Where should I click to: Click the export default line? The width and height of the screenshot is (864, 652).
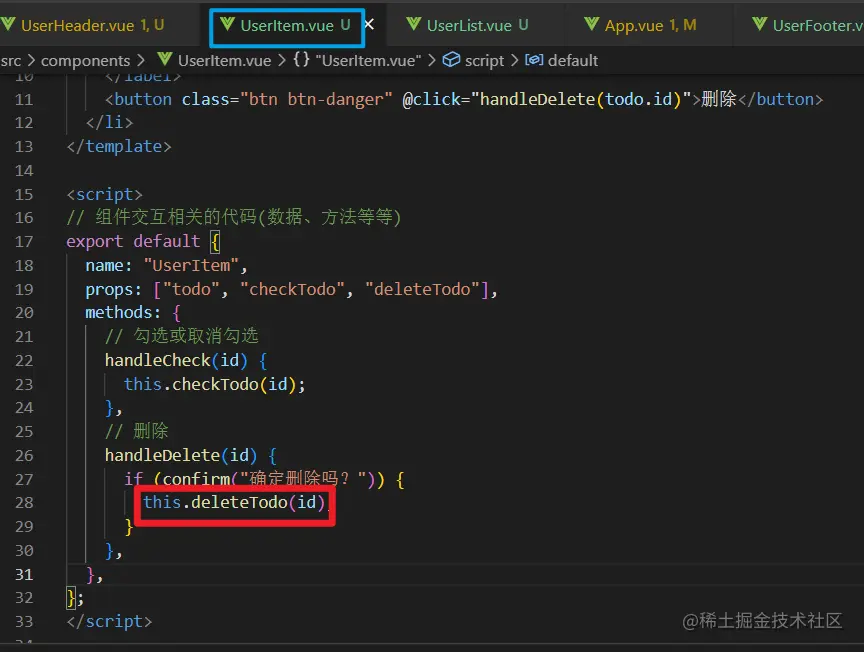143,241
